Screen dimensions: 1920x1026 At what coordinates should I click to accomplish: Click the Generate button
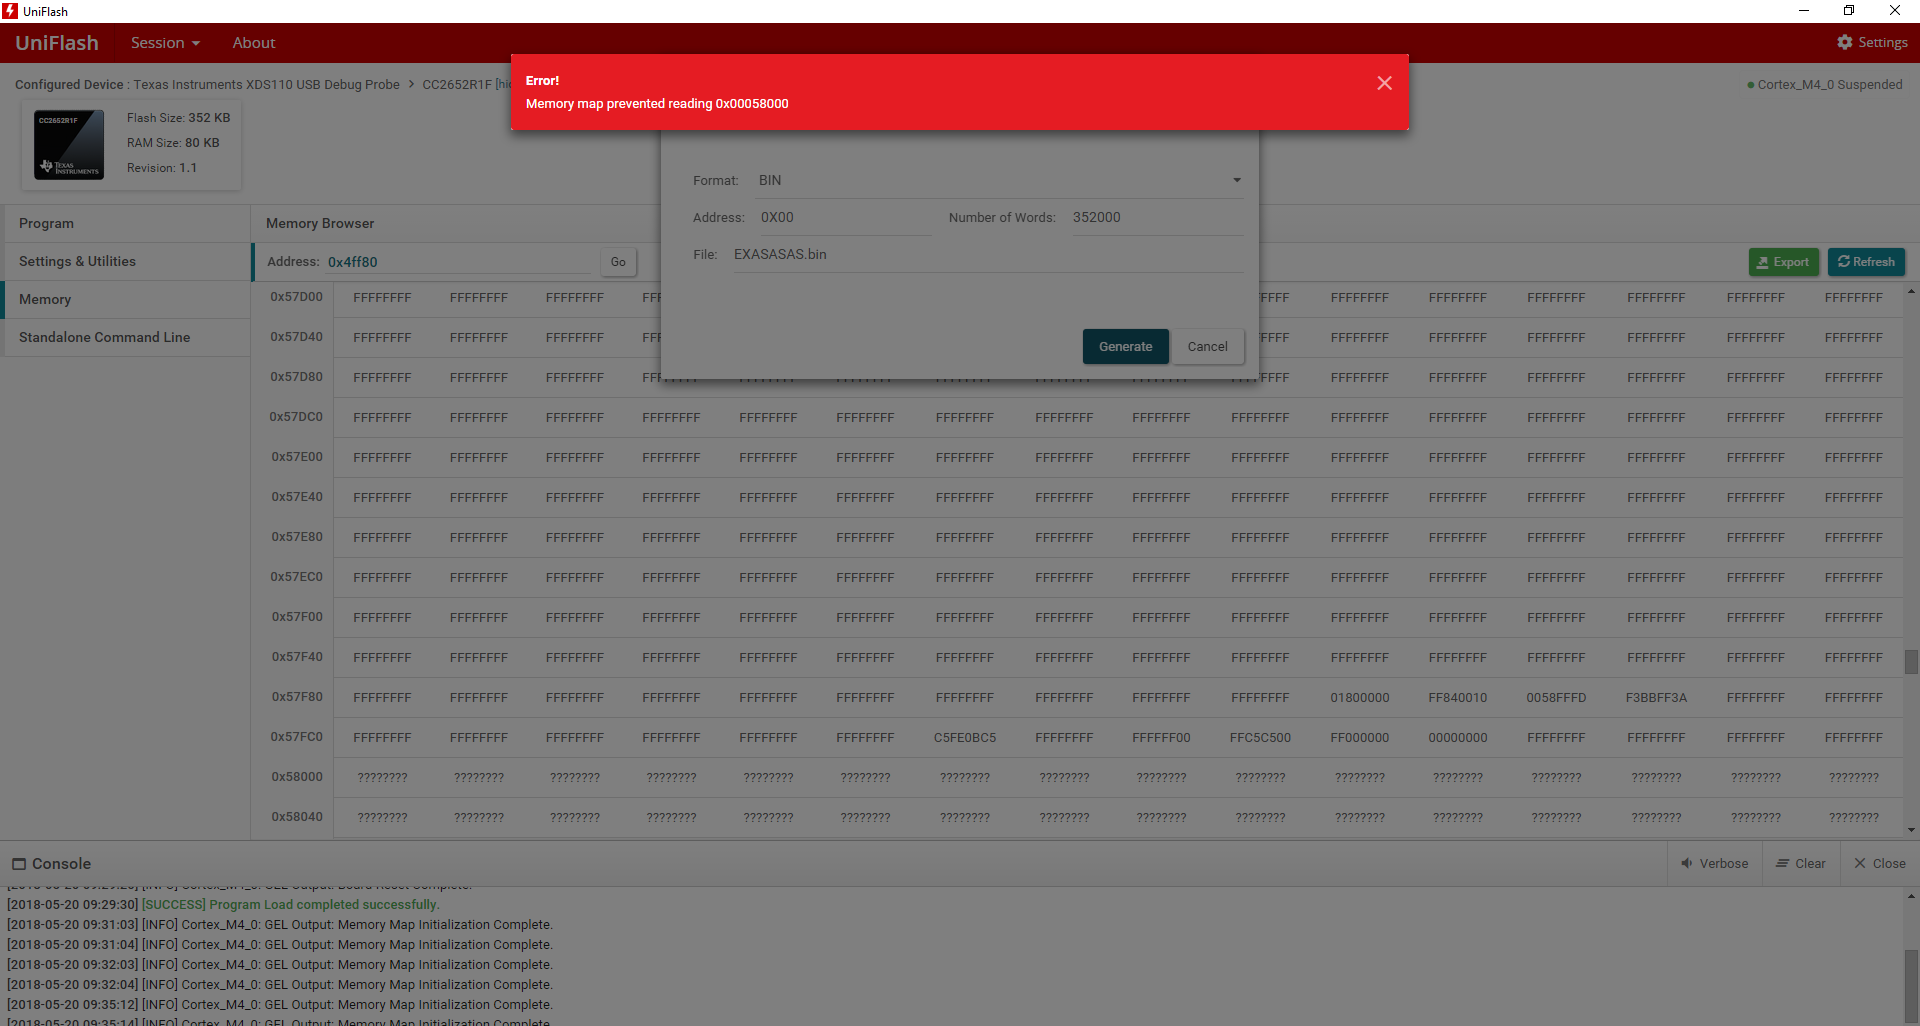click(x=1125, y=346)
